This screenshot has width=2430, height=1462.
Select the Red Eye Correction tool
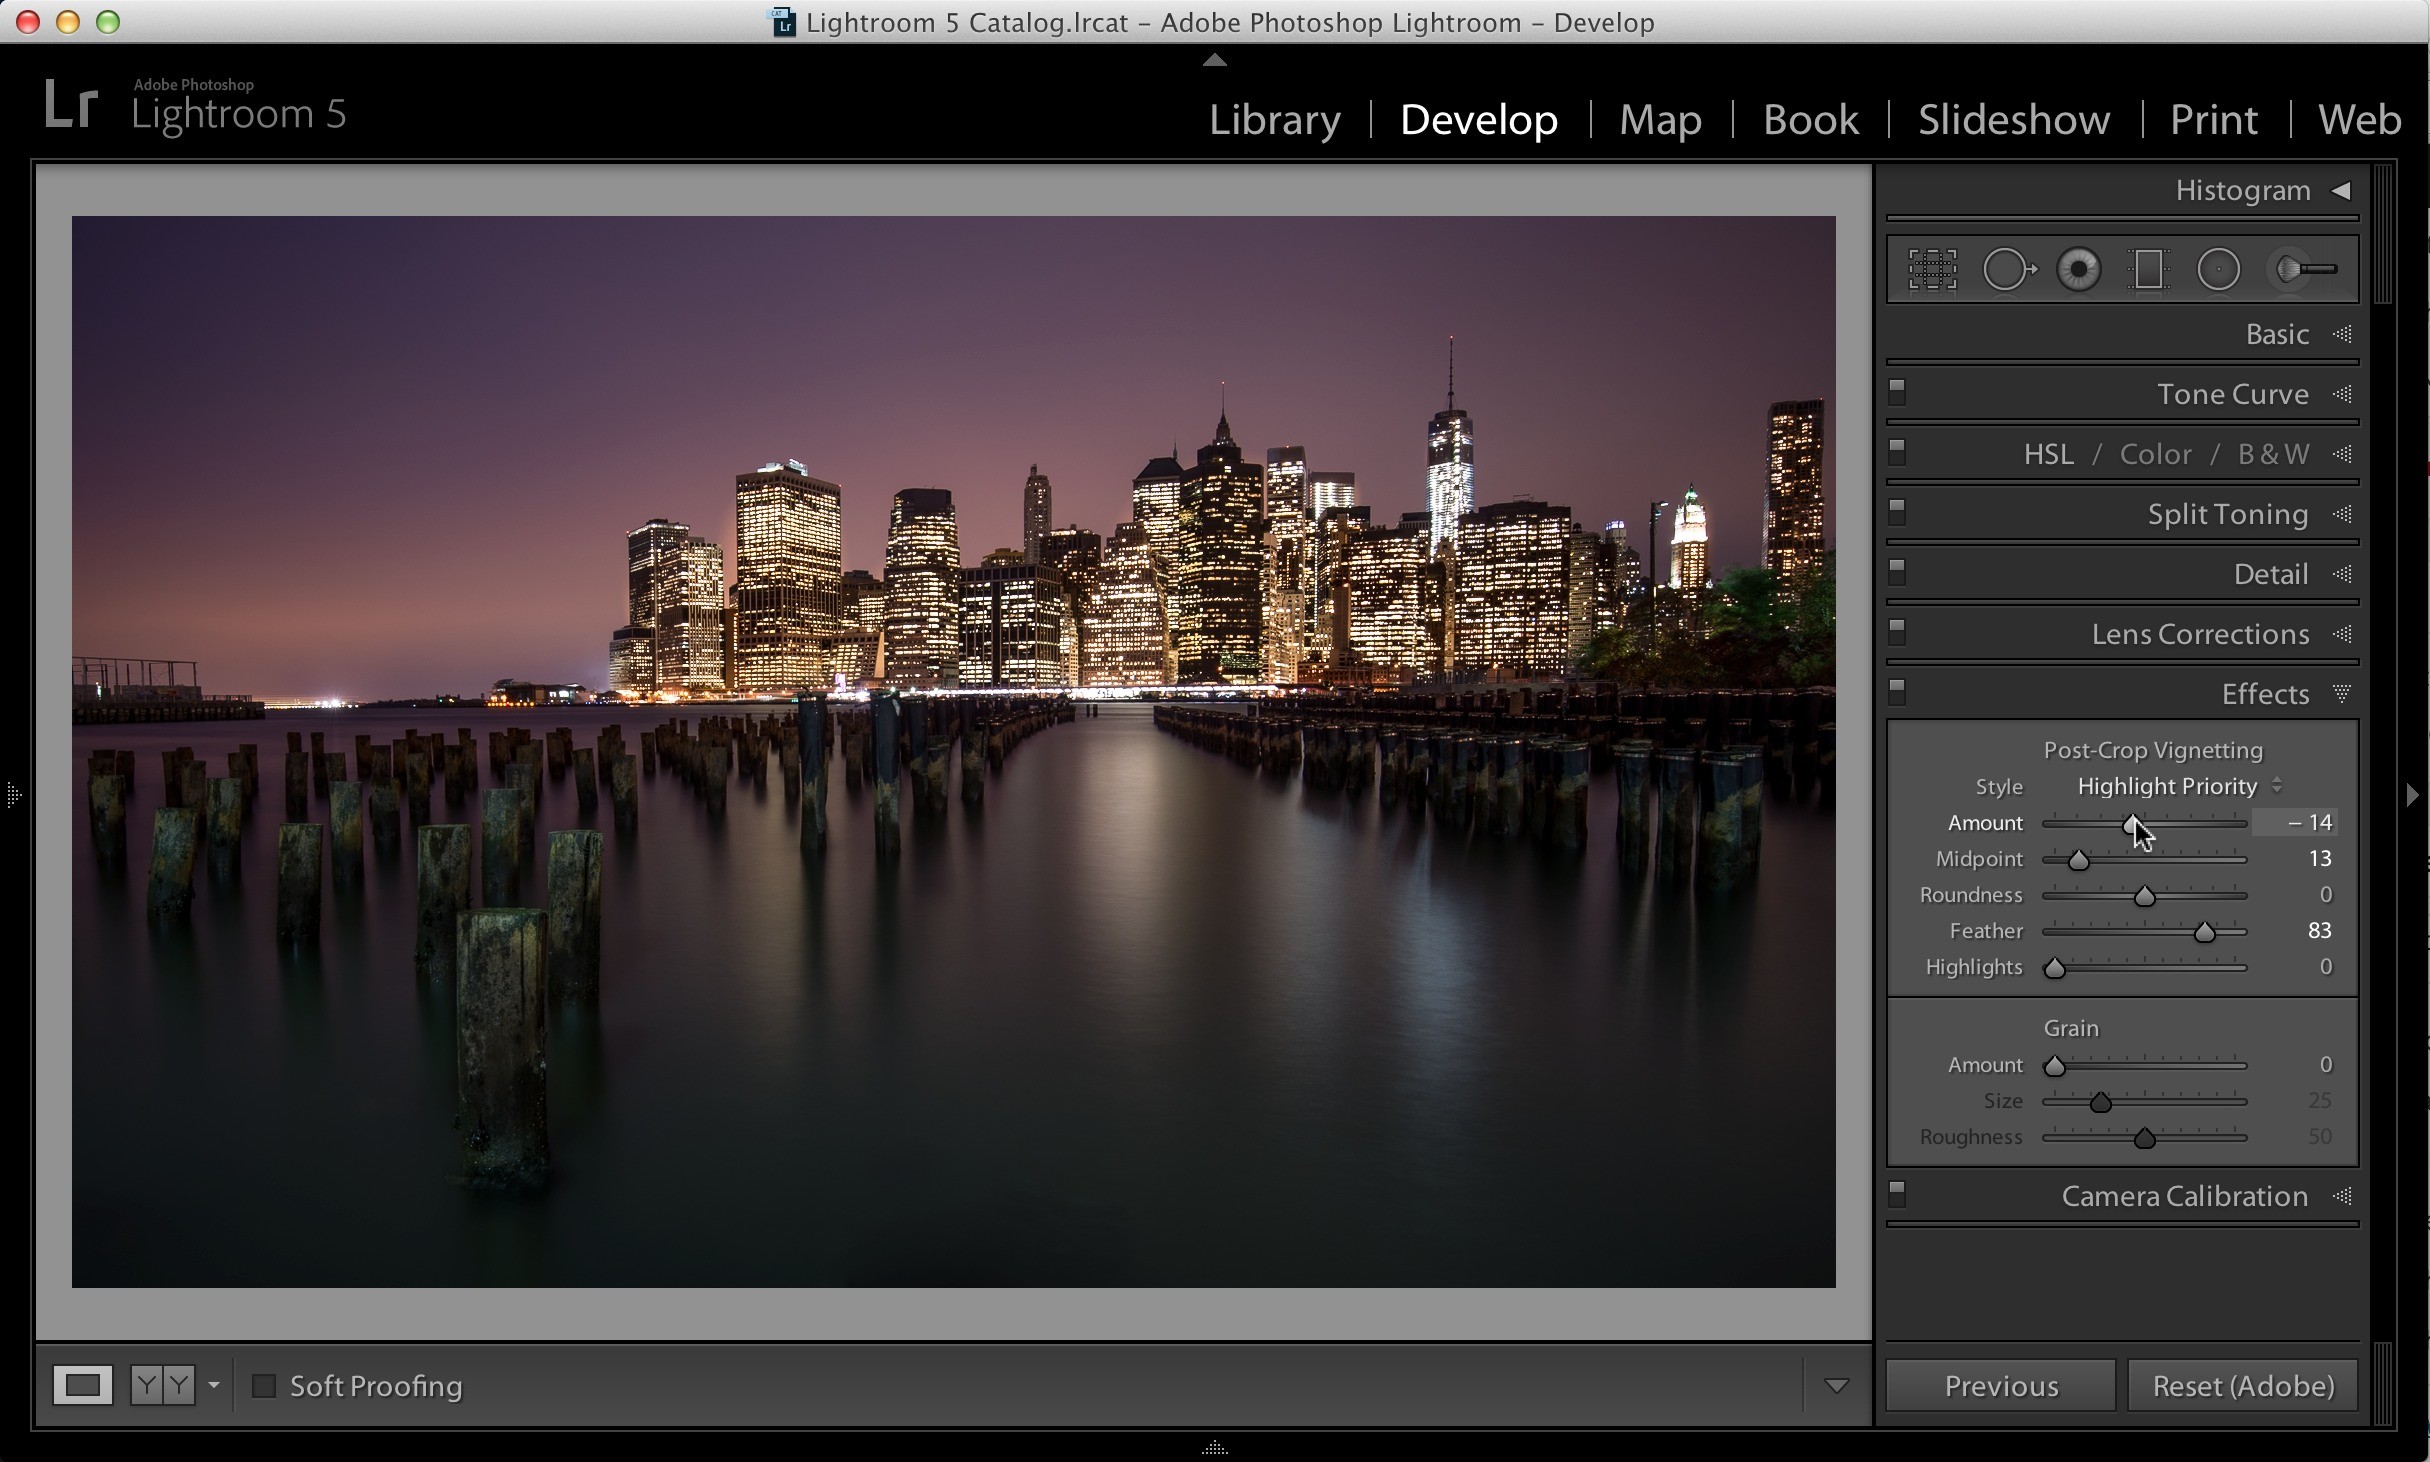[x=2079, y=269]
